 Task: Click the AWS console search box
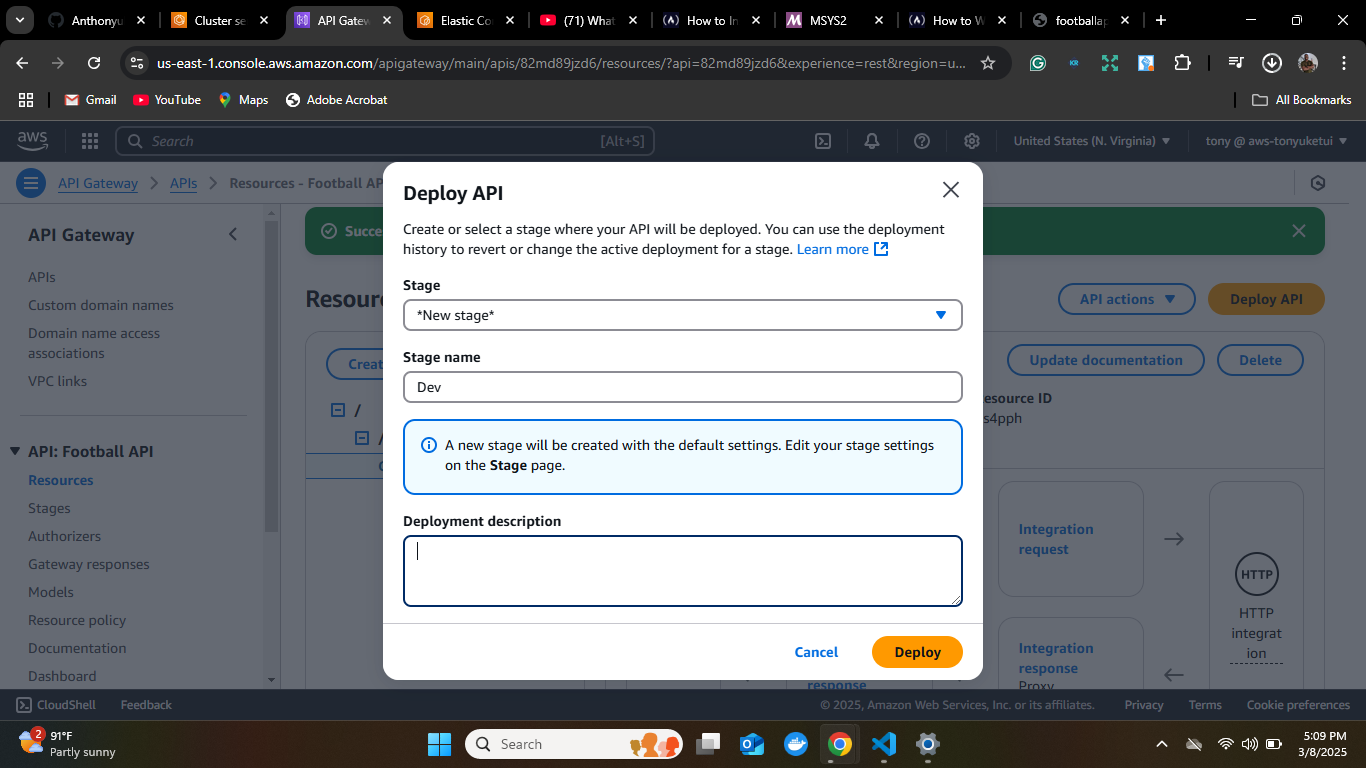pos(385,141)
